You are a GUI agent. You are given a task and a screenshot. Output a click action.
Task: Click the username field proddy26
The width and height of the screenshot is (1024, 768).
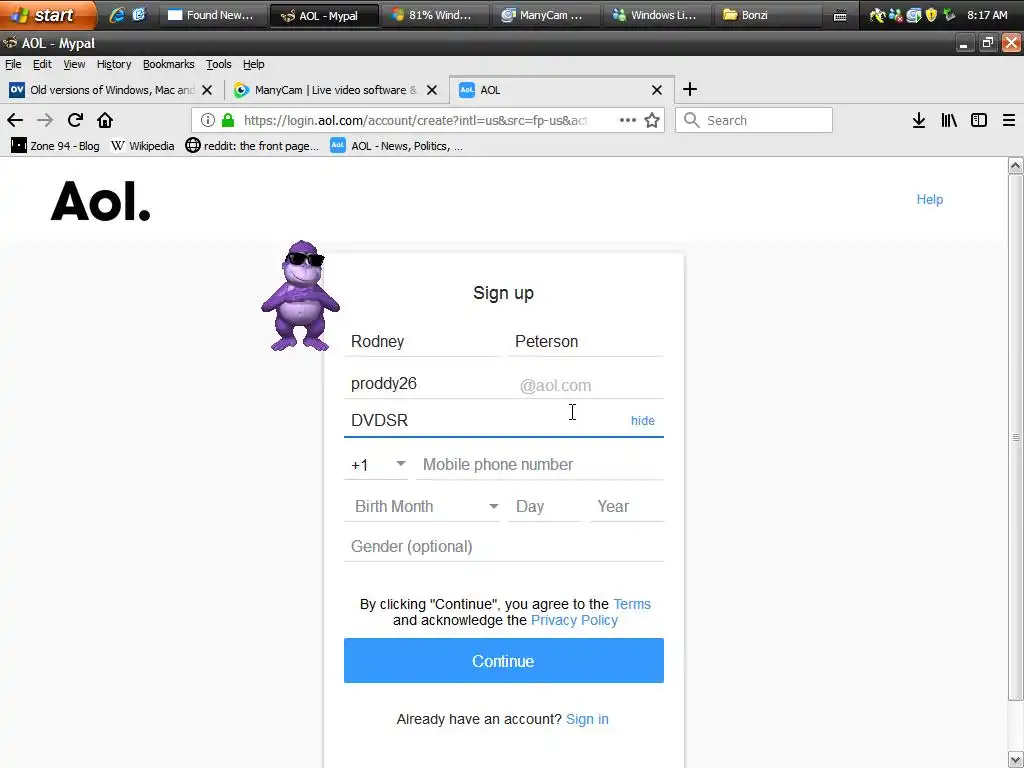coord(430,384)
